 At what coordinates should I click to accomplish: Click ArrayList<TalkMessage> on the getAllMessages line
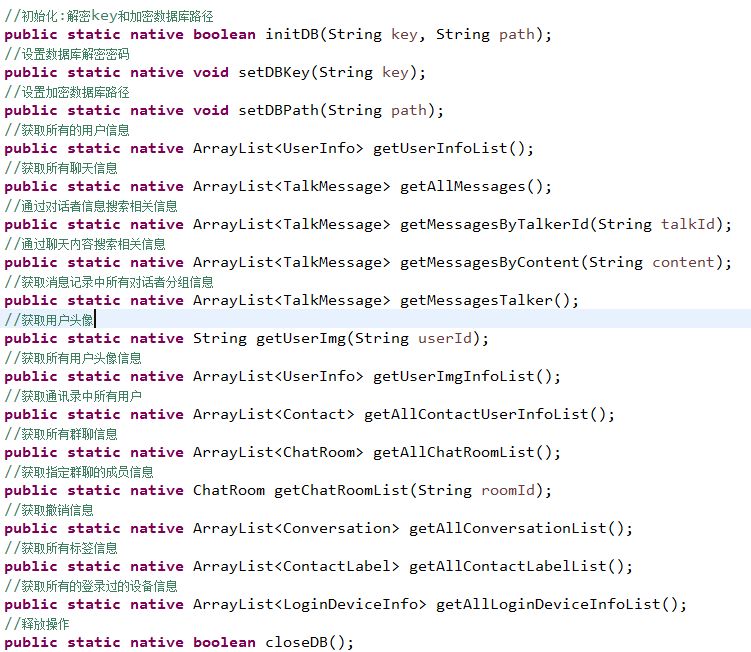pyautogui.click(x=292, y=187)
